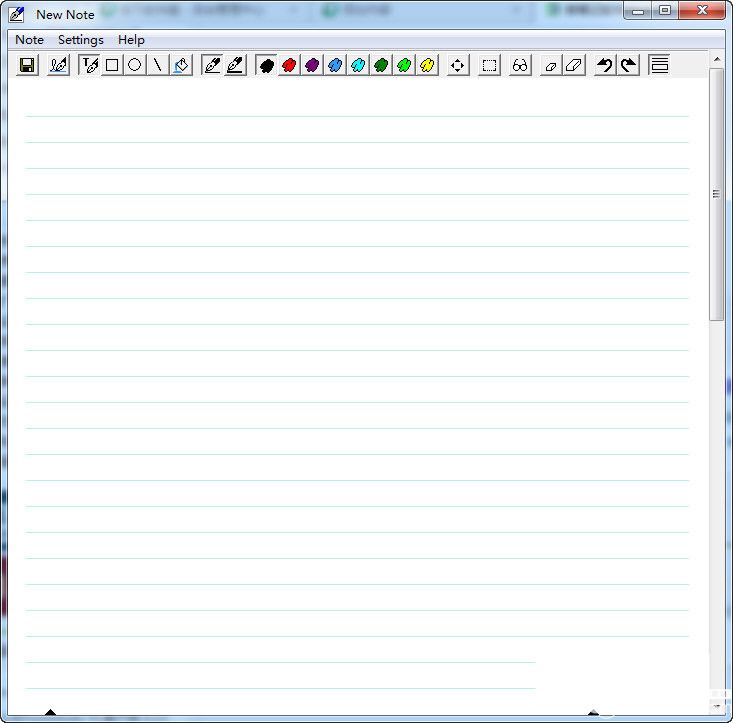
Task: Click the vertical scrollbar thumb
Action: pos(716,194)
